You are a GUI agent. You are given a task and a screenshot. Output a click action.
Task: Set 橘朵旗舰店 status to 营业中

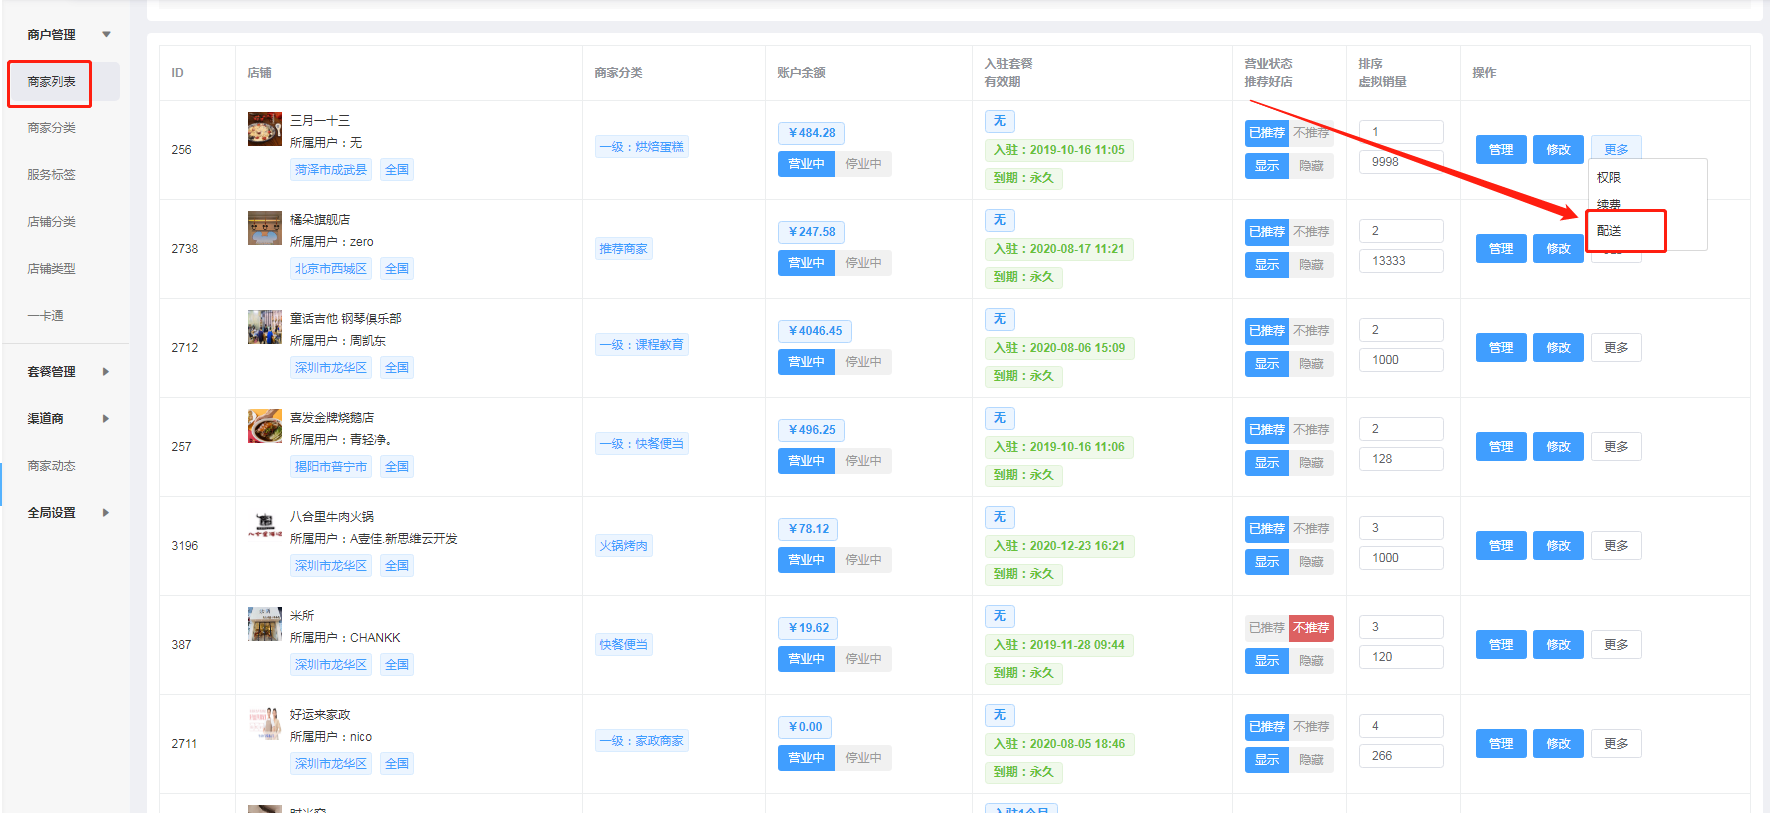tap(806, 263)
